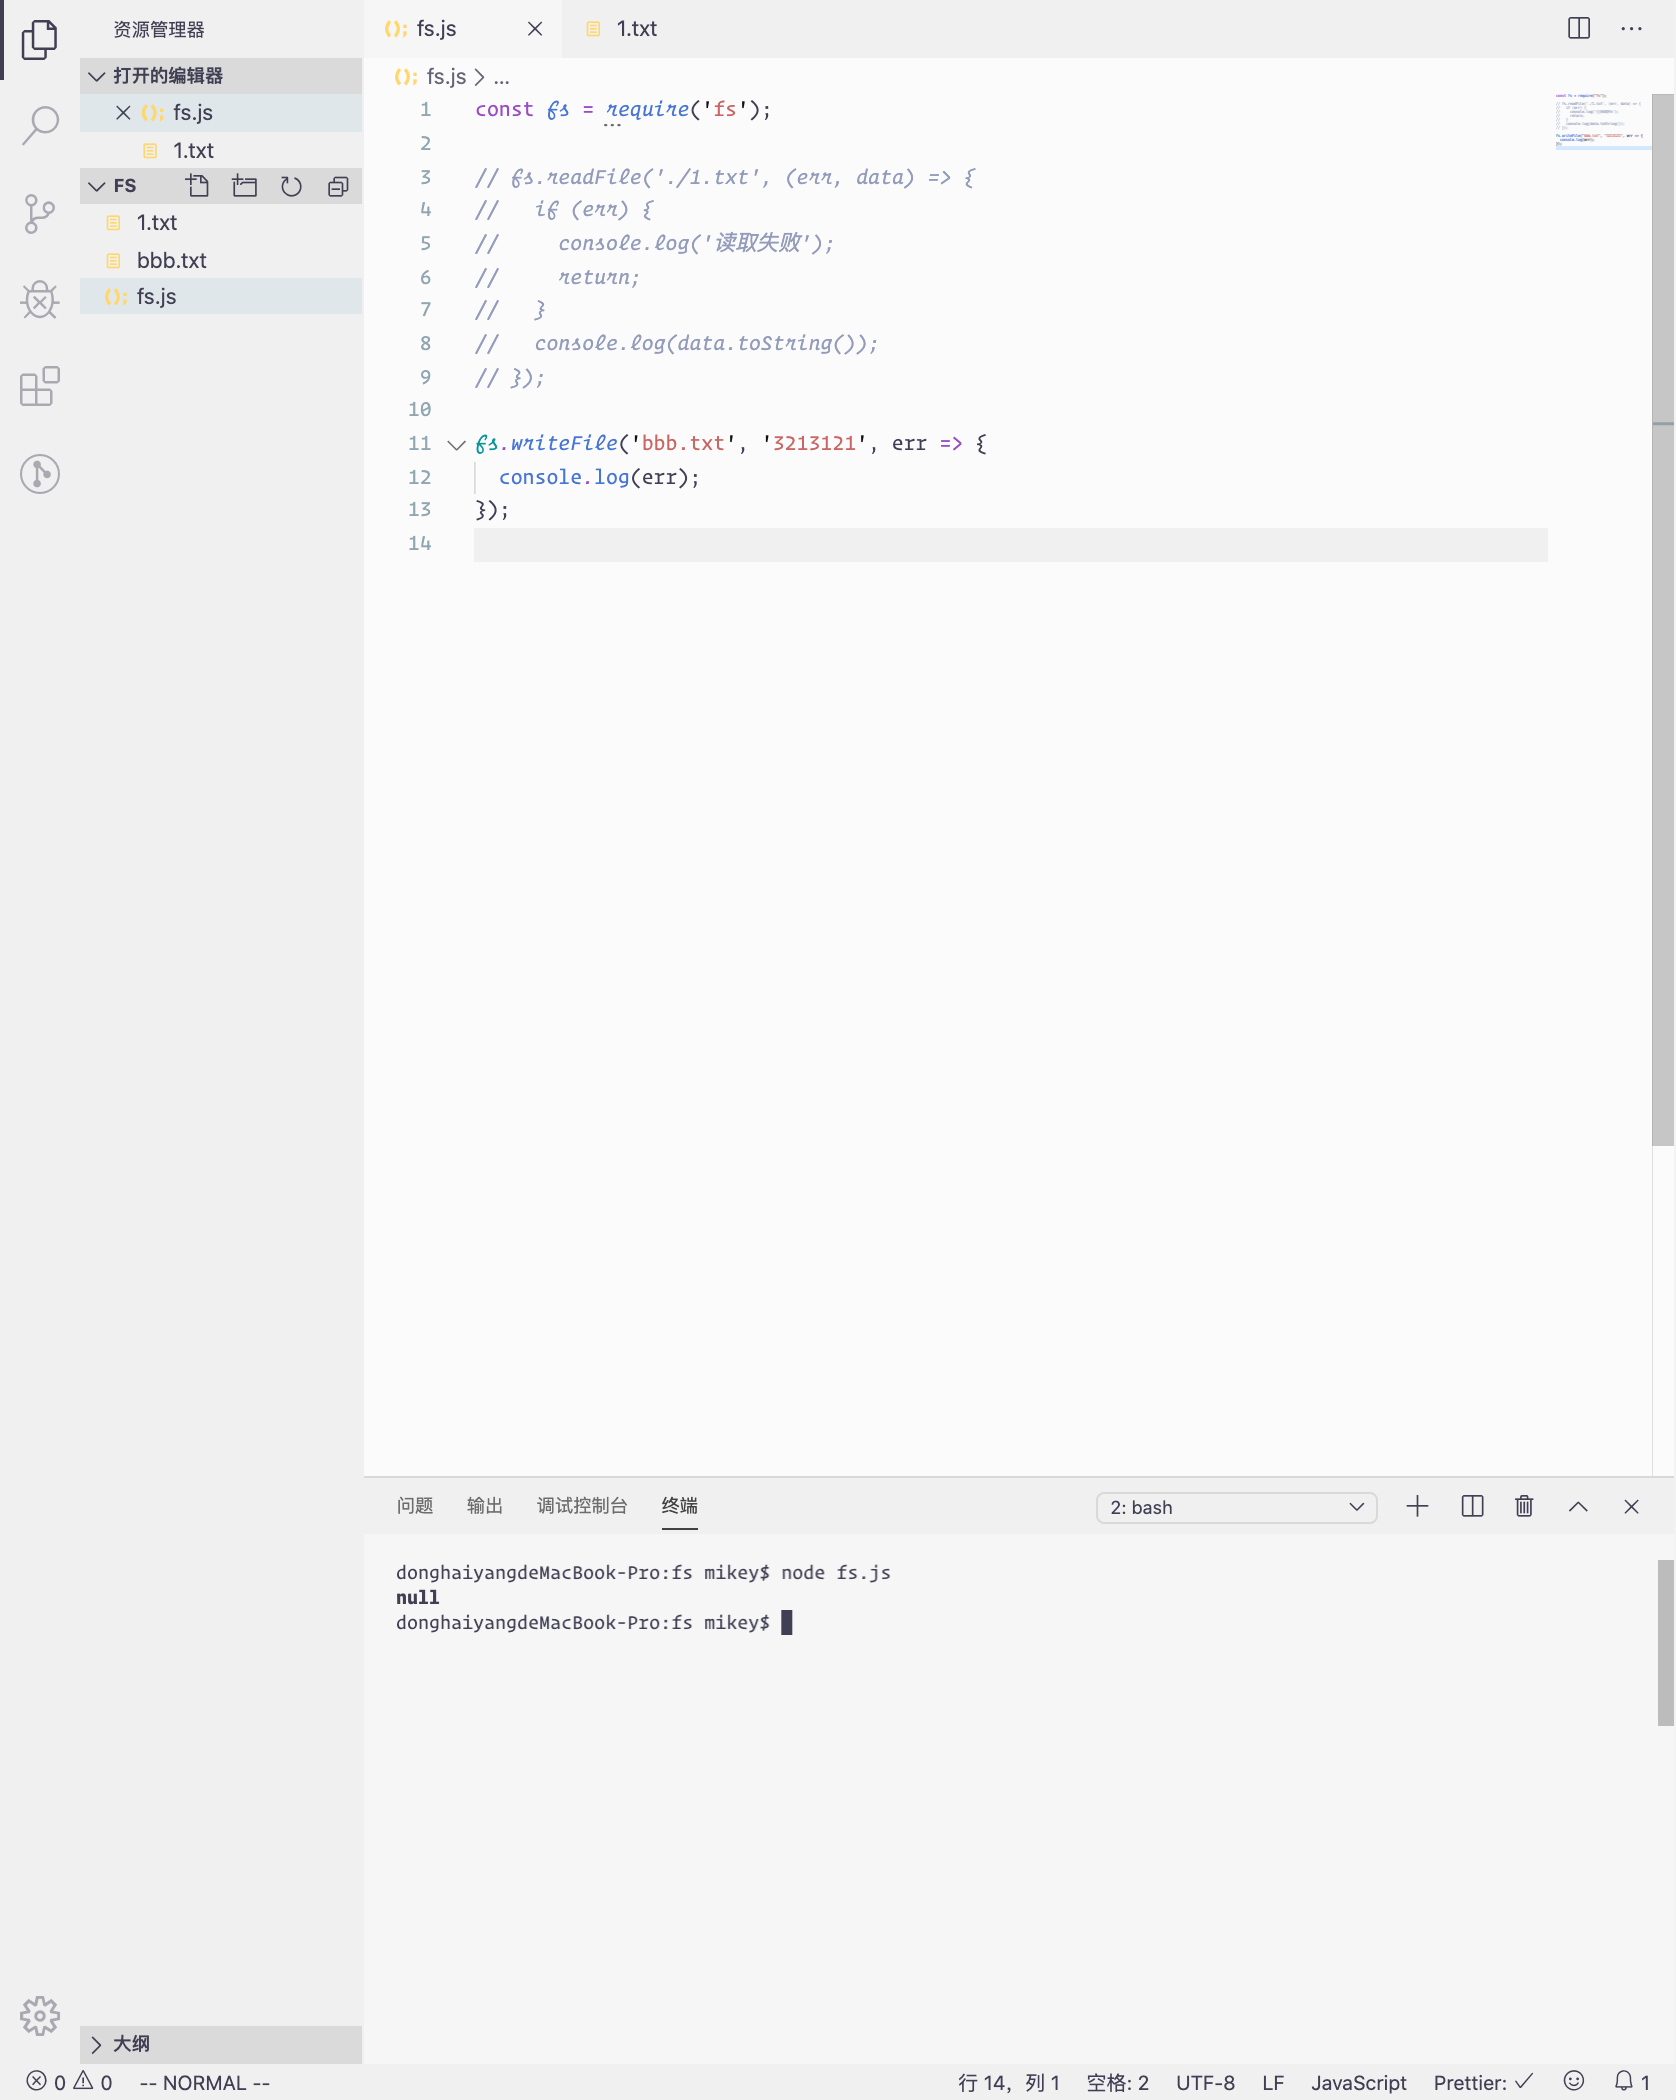The height and width of the screenshot is (2100, 1676).
Task: Show warnings count in status bar
Action: click(x=93, y=2081)
